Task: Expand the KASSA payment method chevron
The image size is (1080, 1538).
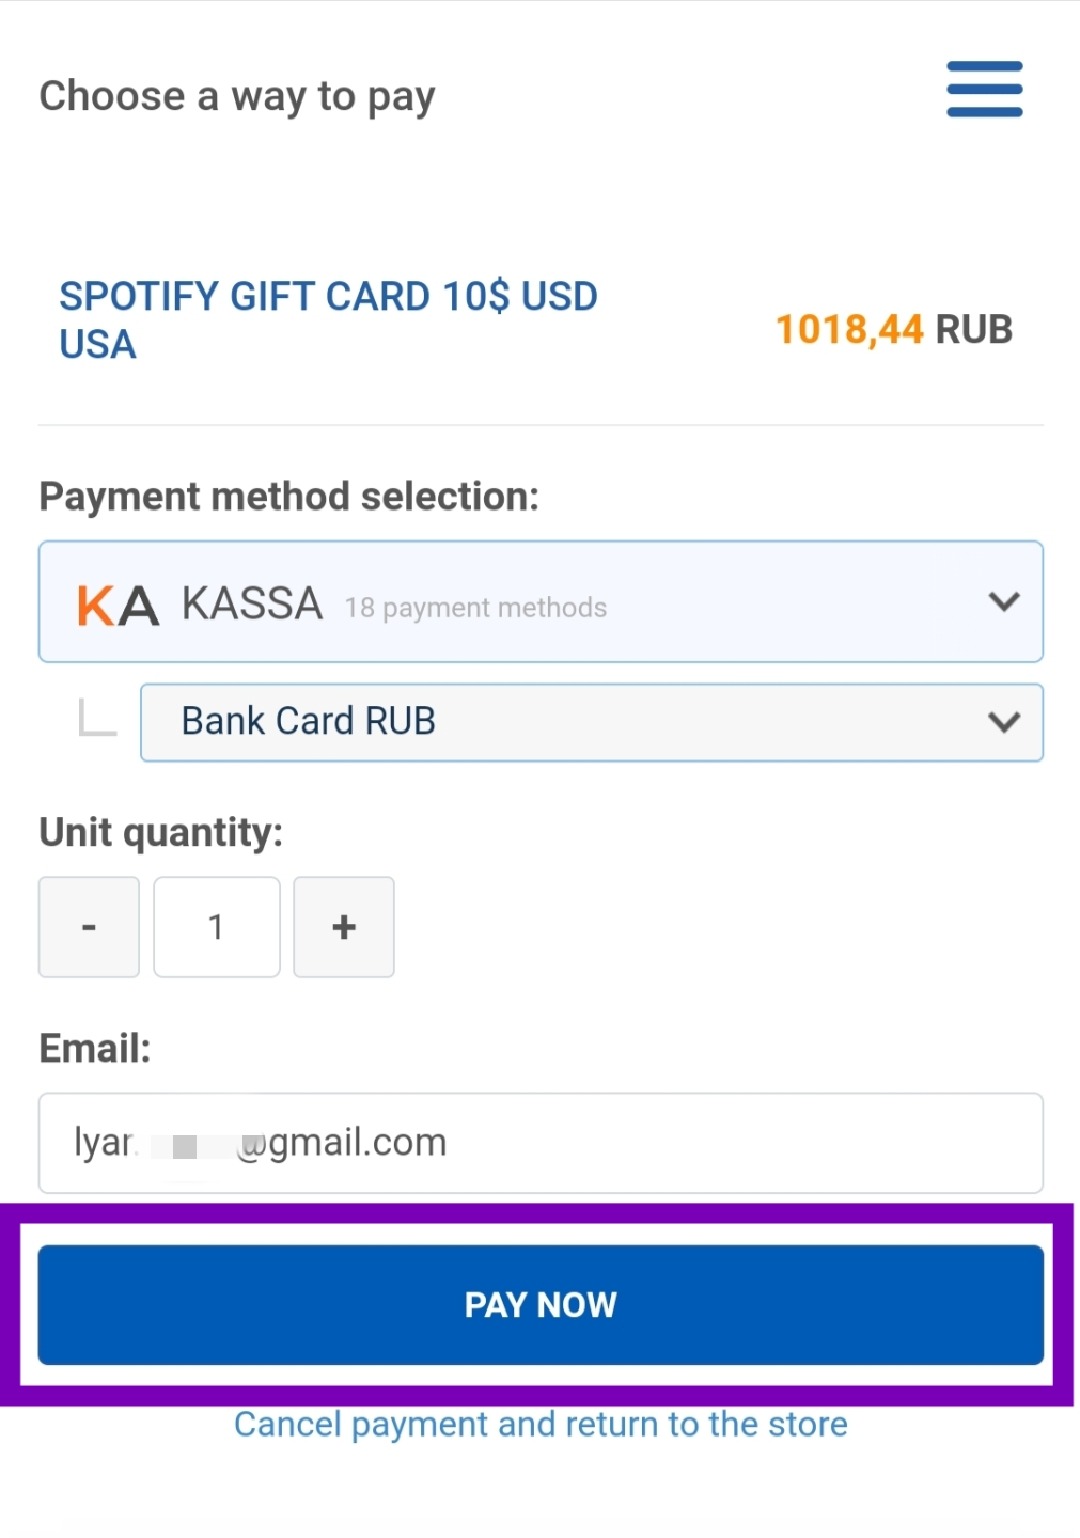Action: coord(1003,602)
